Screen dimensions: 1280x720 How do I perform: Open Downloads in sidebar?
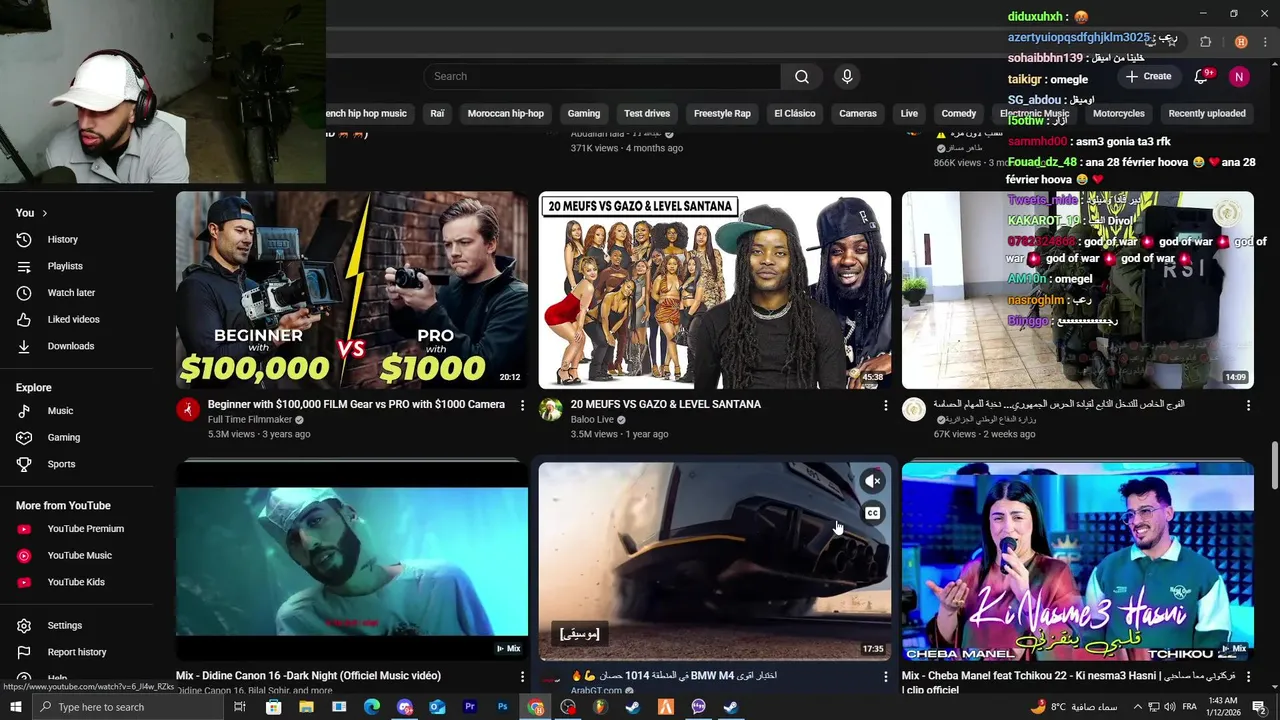click(70, 346)
